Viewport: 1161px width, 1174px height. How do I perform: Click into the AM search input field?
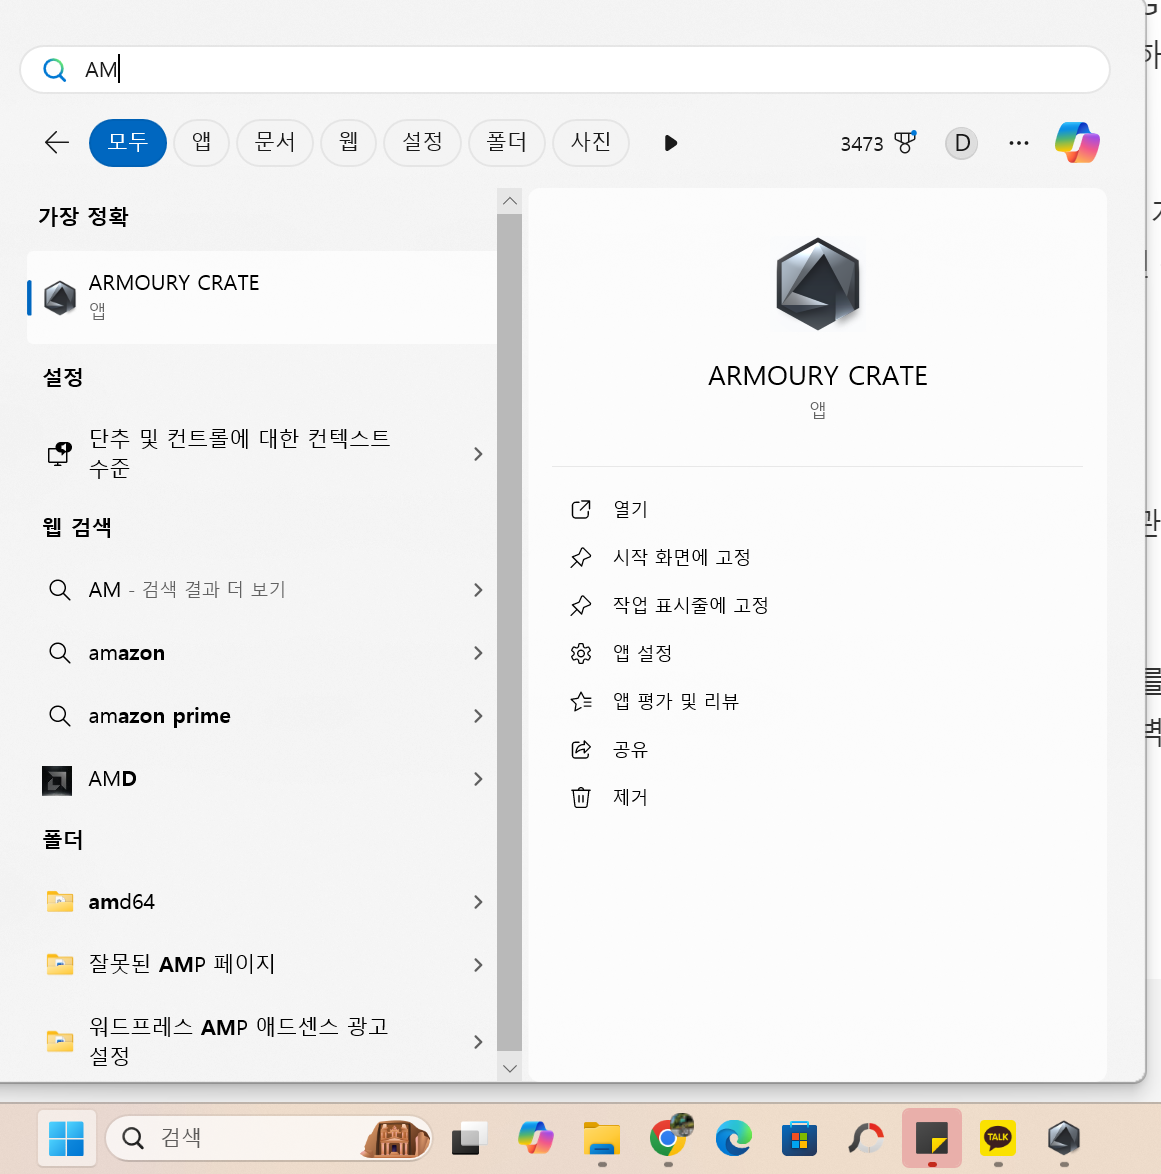[564, 70]
